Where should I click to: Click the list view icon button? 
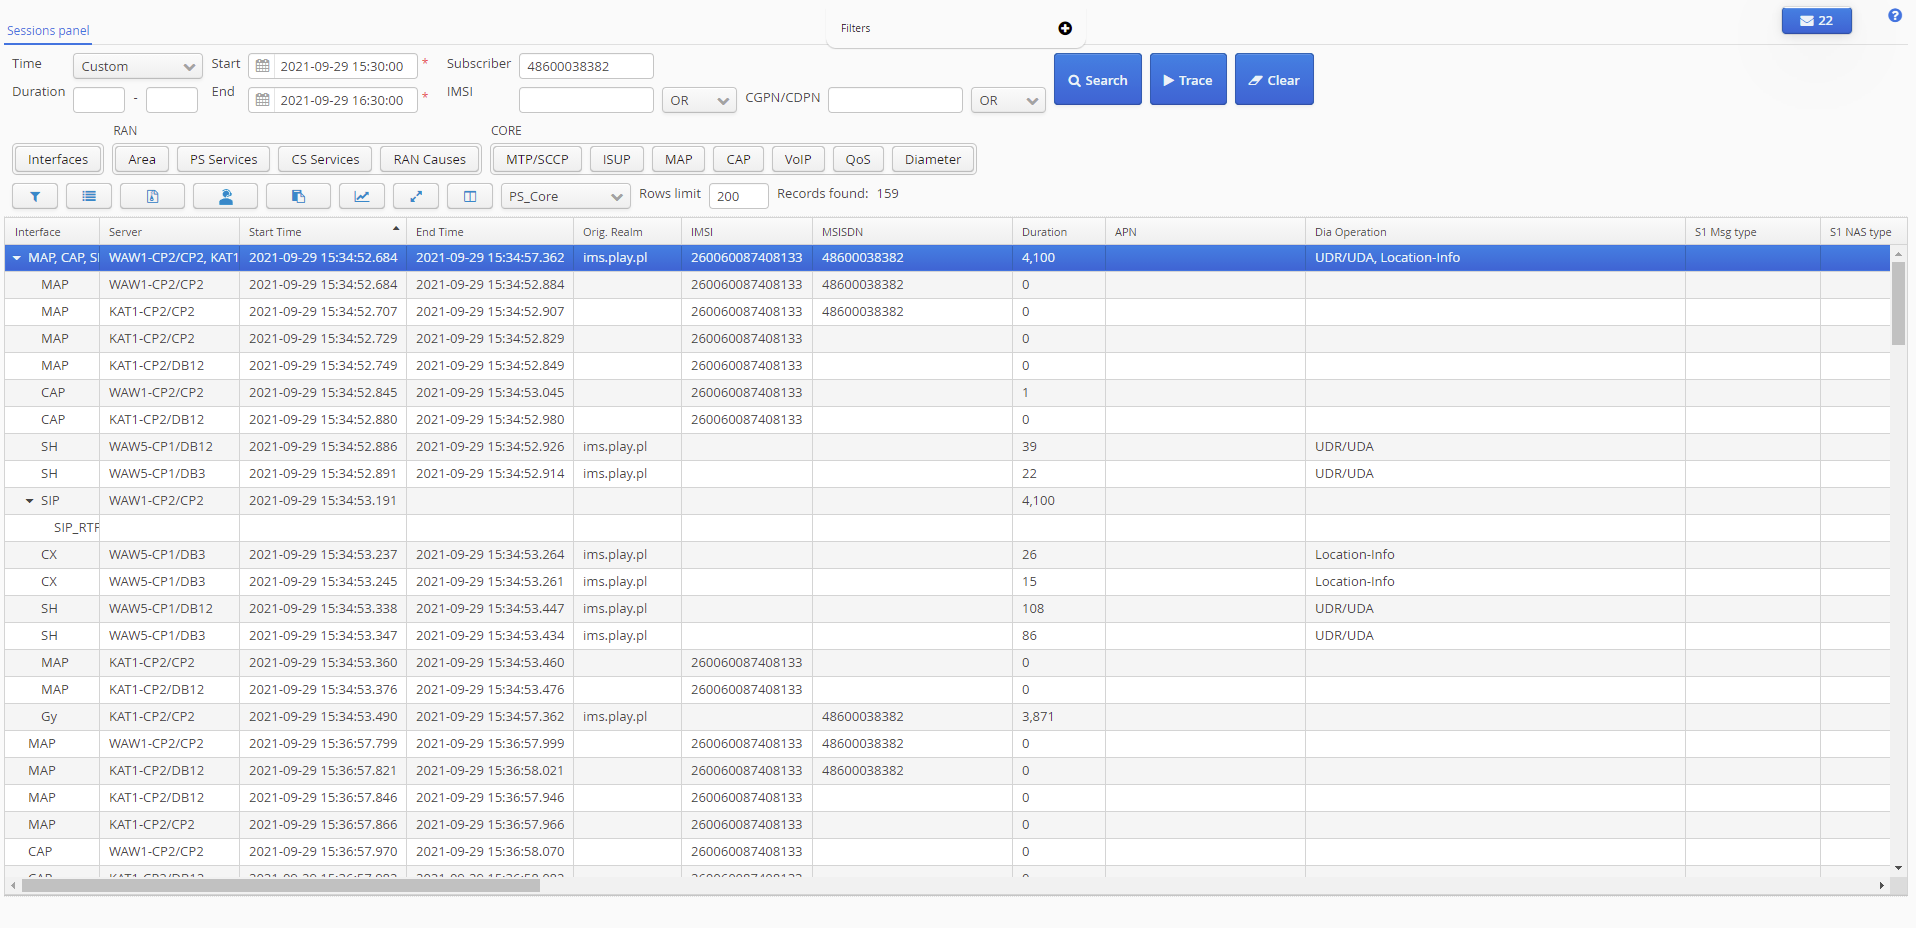tap(89, 196)
